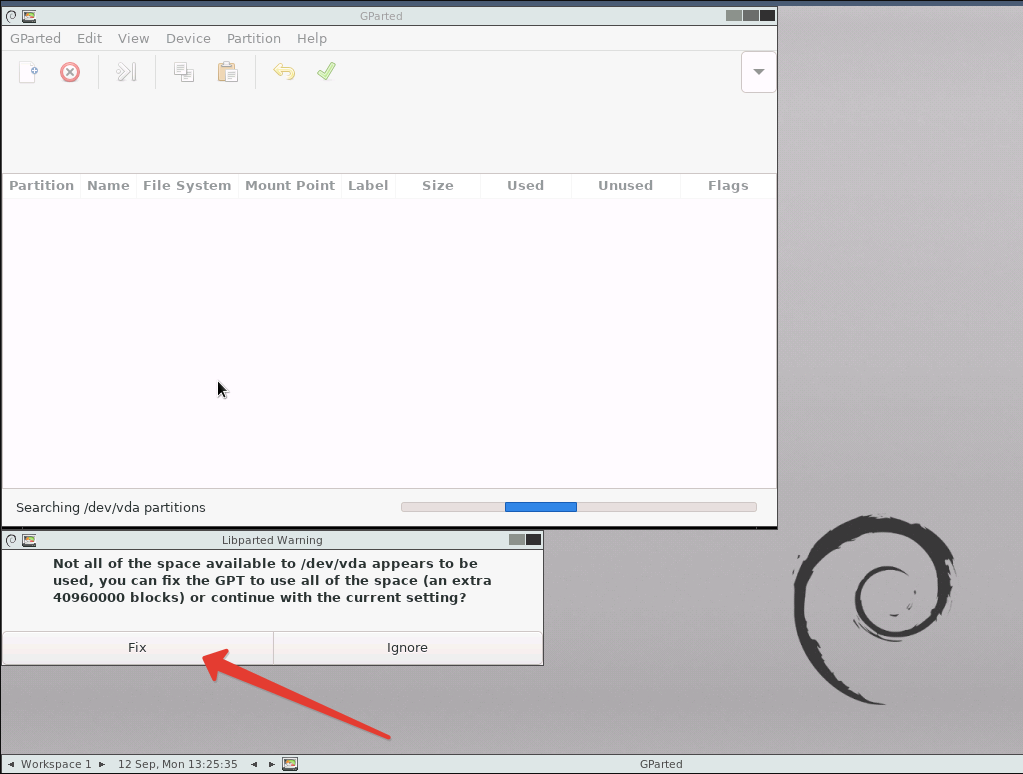
Task: Click the GParted window icon
Action: click(x=27, y=15)
